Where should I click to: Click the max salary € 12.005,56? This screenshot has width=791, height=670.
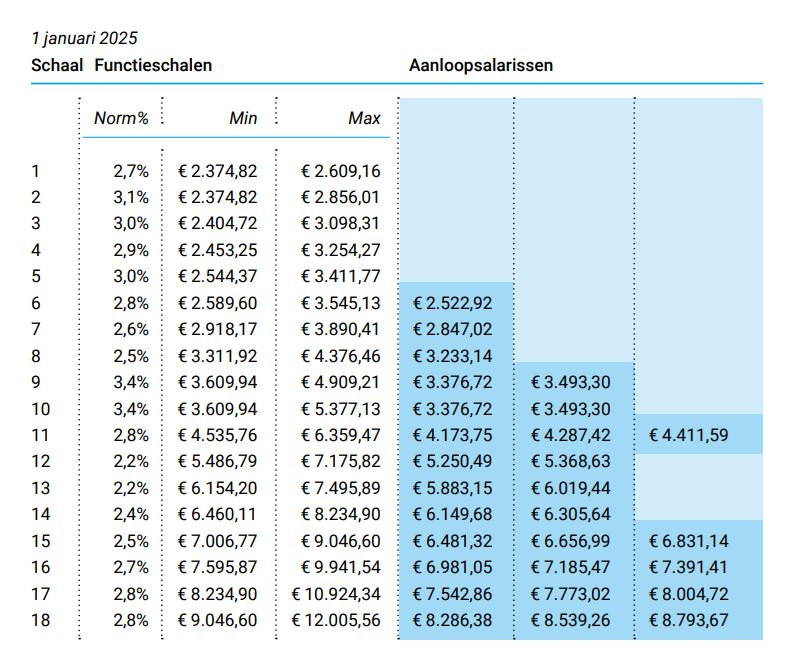tap(336, 620)
